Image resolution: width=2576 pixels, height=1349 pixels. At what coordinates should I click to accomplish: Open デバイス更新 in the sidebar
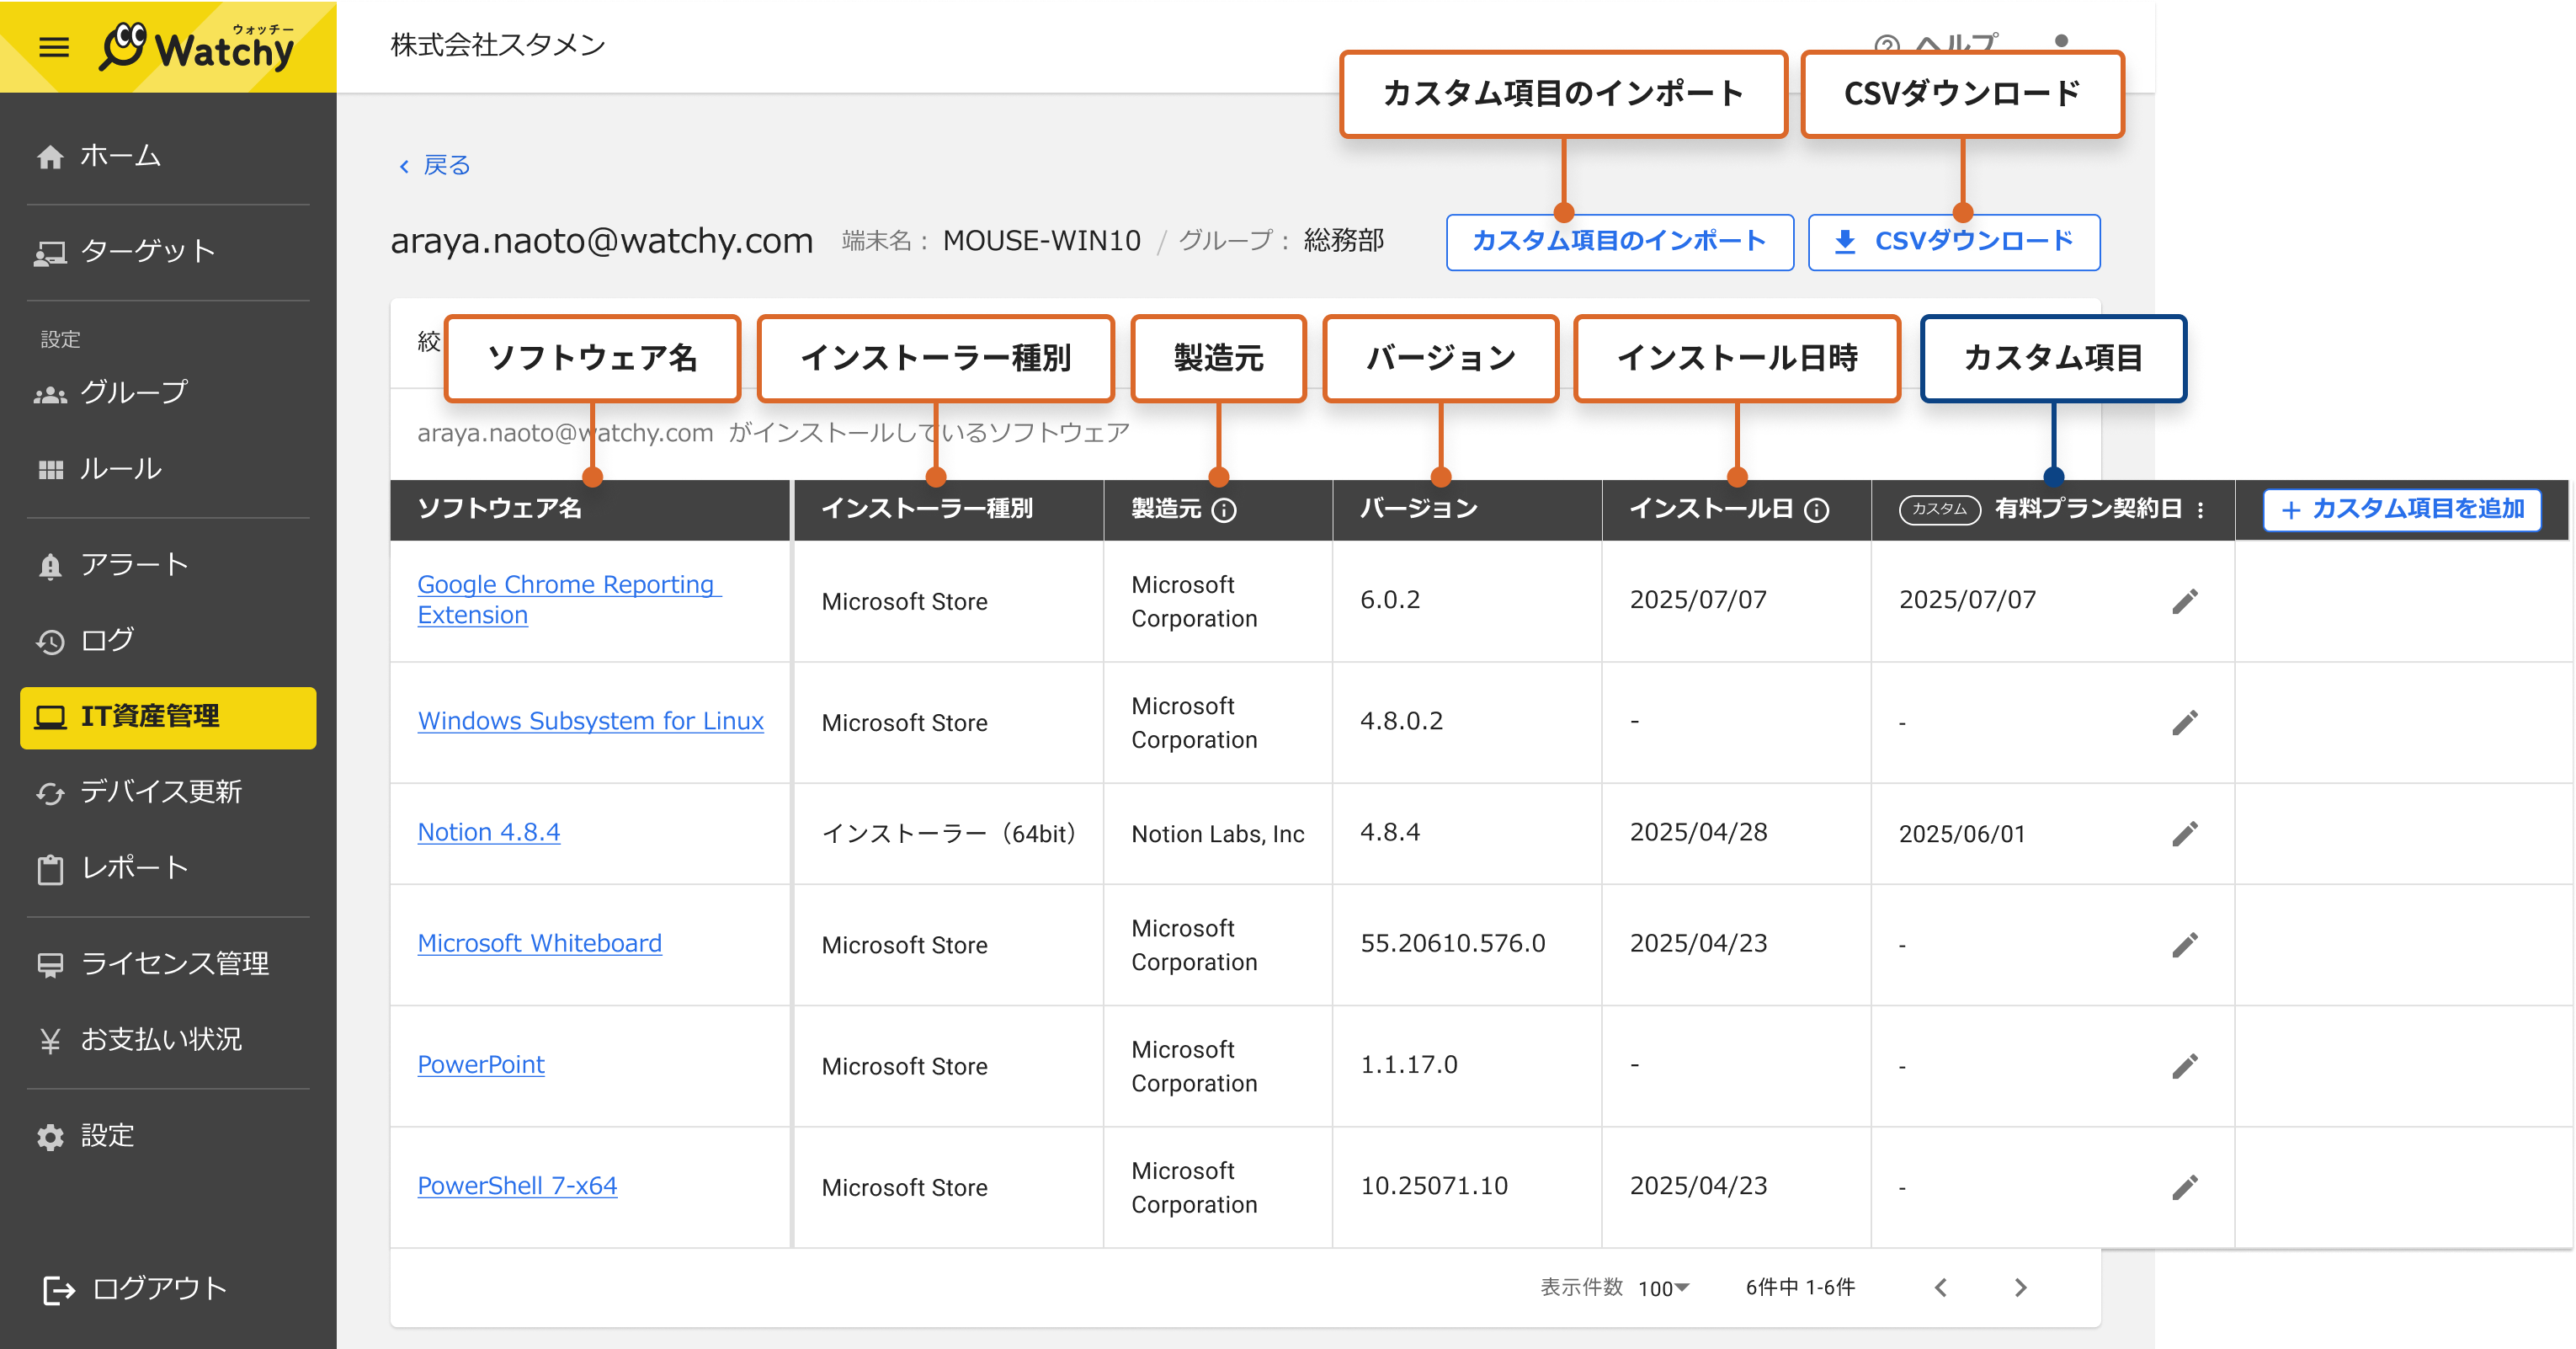pyautogui.click(x=139, y=792)
